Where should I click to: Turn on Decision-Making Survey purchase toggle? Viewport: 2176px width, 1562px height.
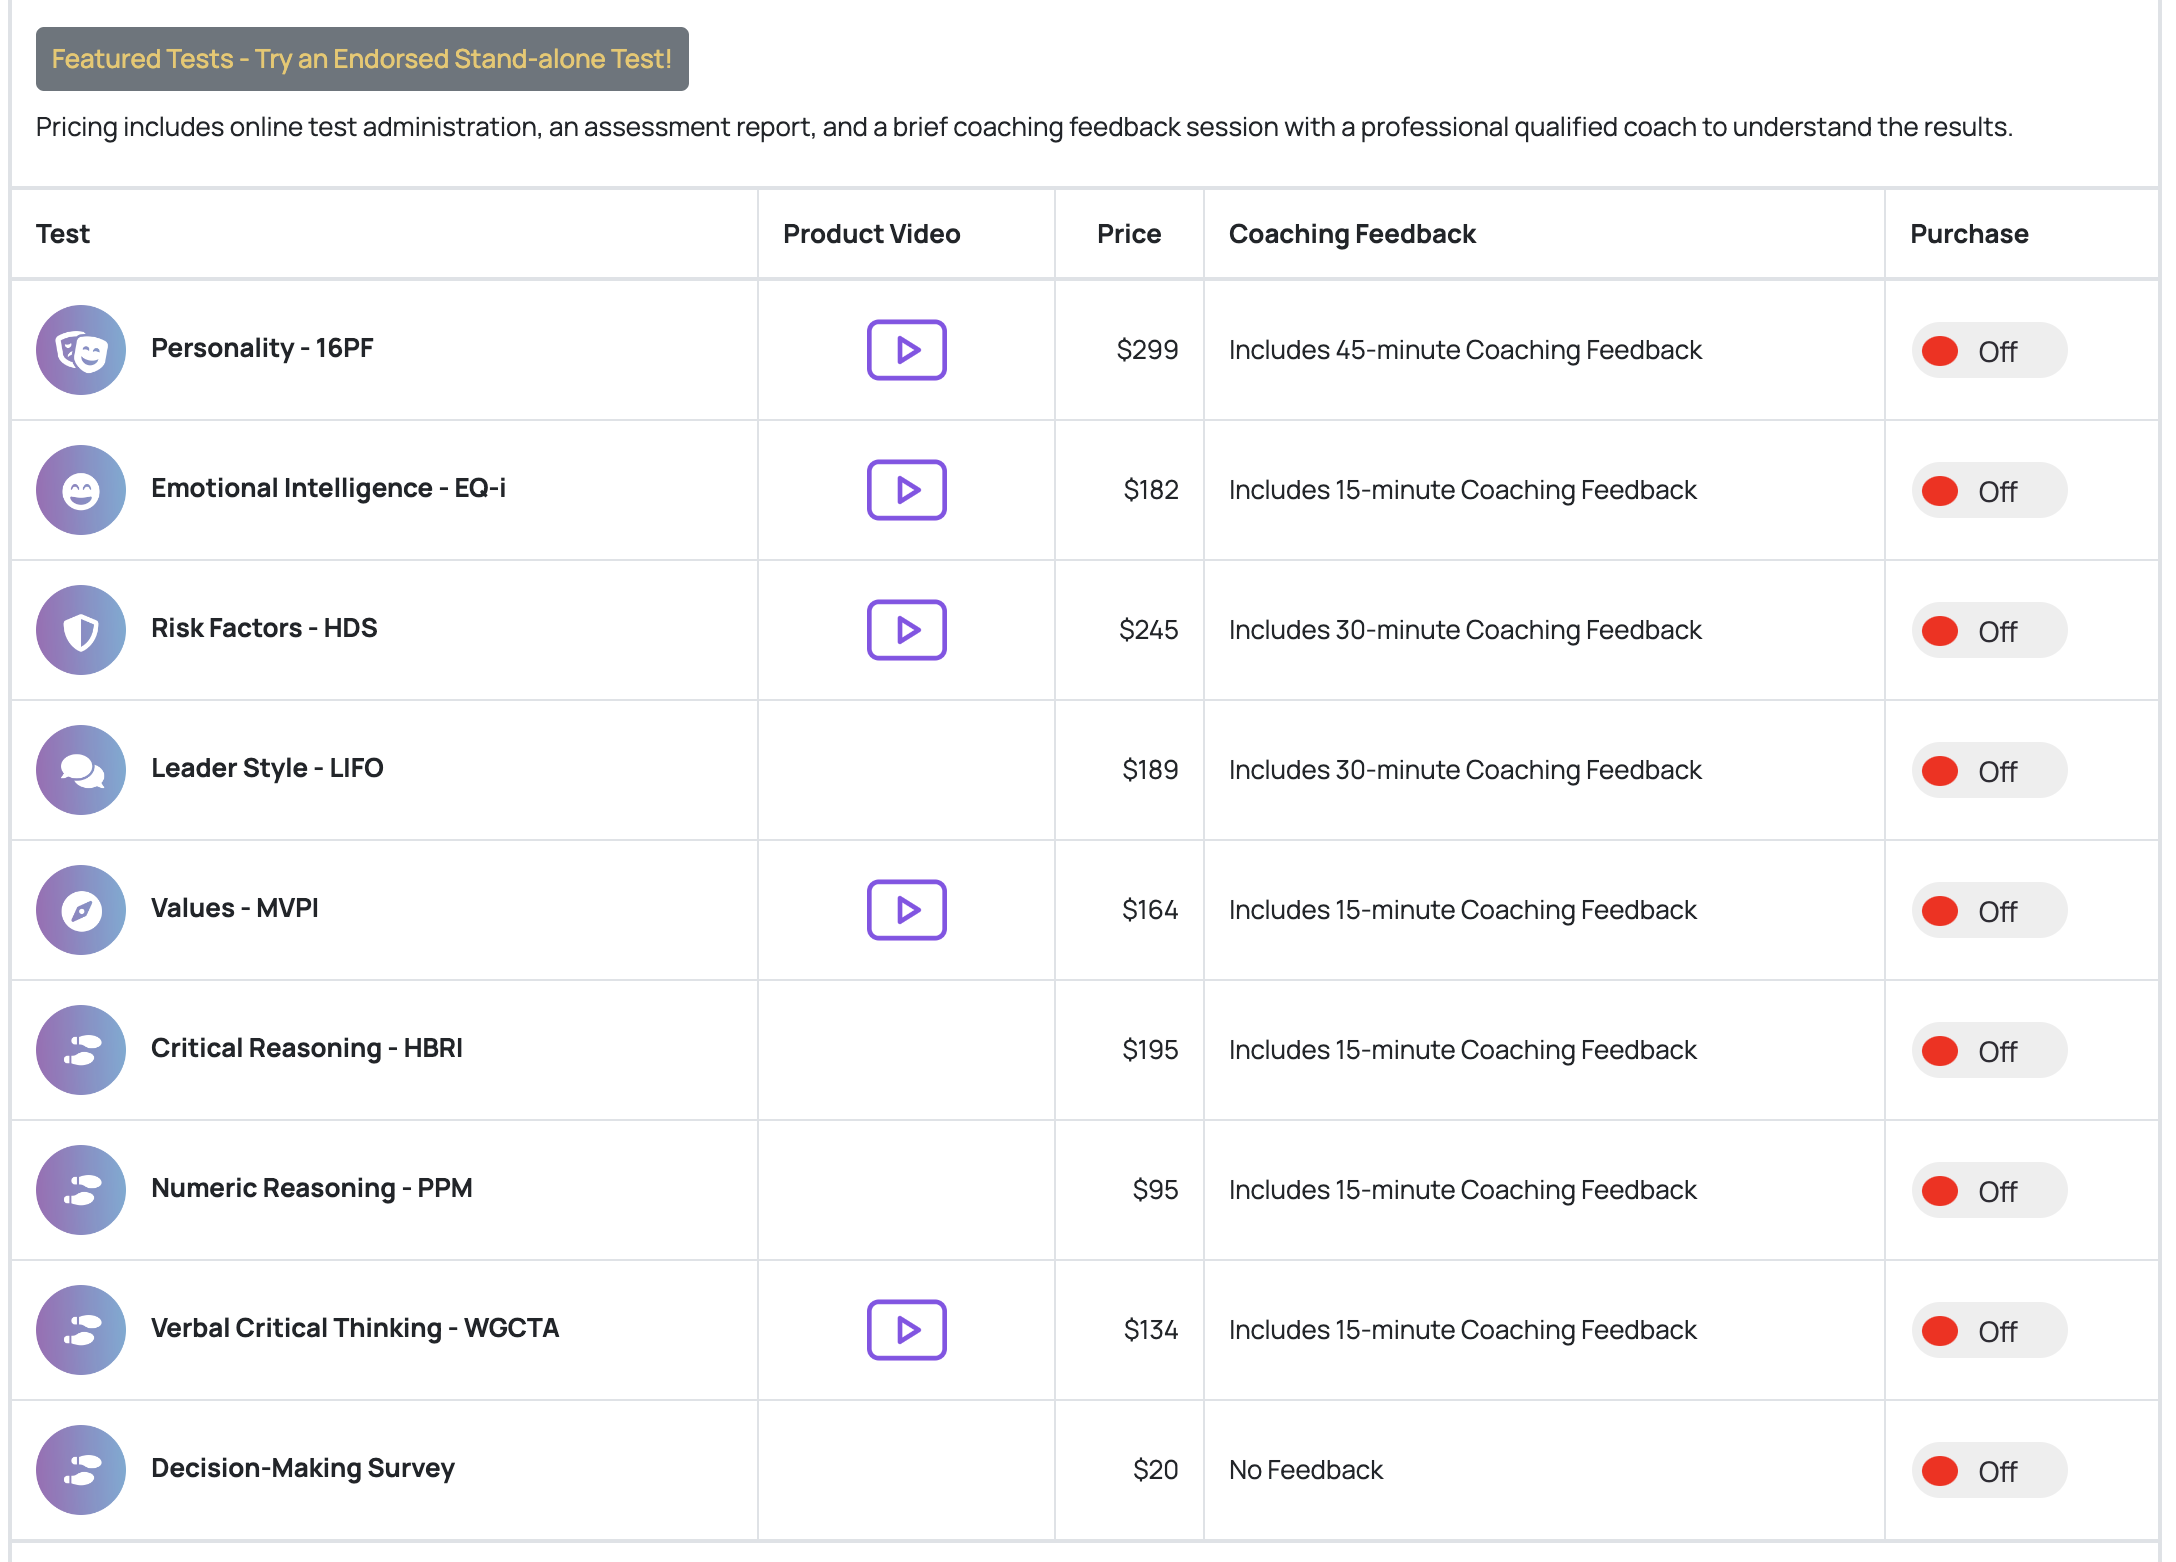[x=1987, y=1471]
